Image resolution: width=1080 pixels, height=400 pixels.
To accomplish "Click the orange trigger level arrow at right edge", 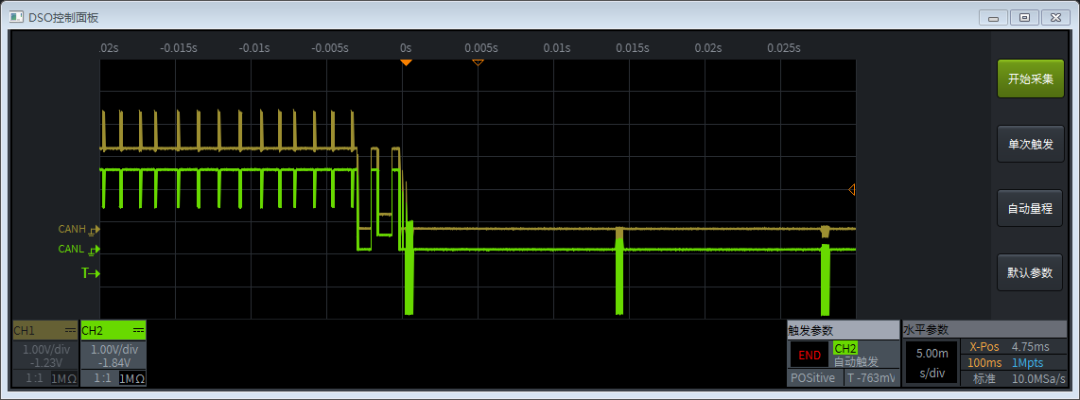I will 851,189.
